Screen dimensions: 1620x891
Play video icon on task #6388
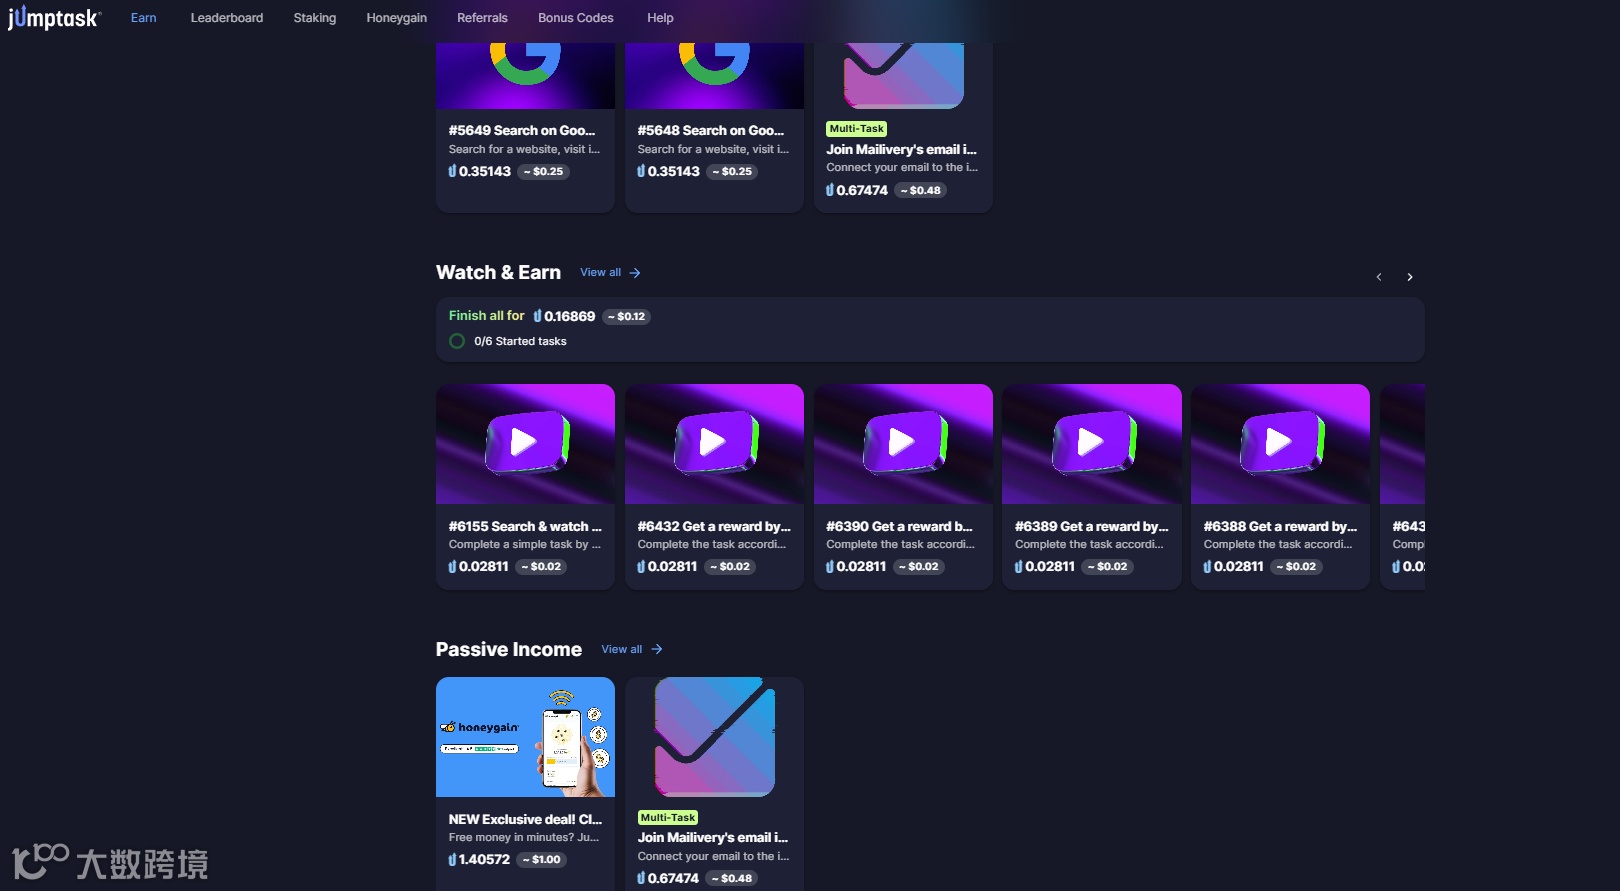click(1280, 442)
